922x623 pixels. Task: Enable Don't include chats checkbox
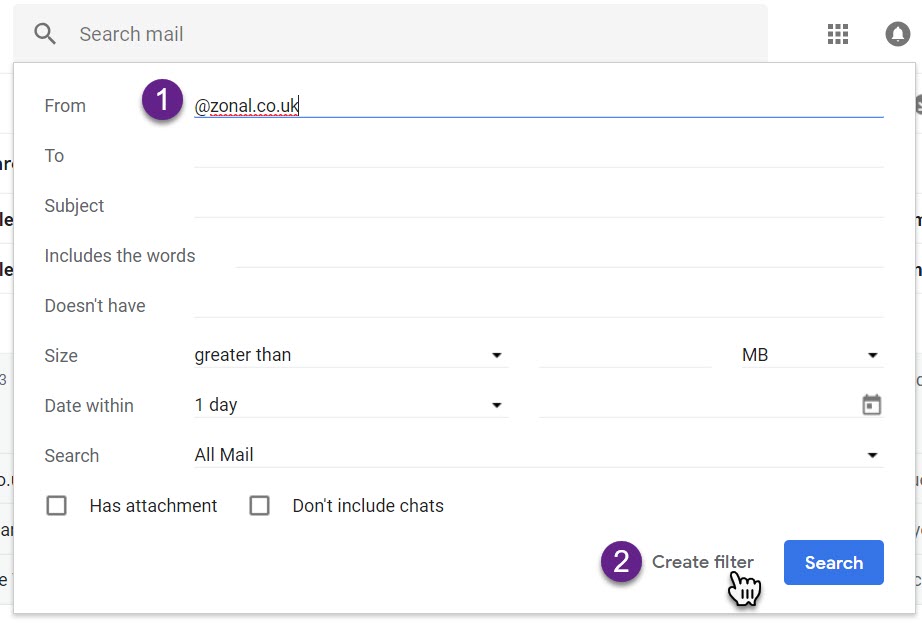tap(259, 505)
